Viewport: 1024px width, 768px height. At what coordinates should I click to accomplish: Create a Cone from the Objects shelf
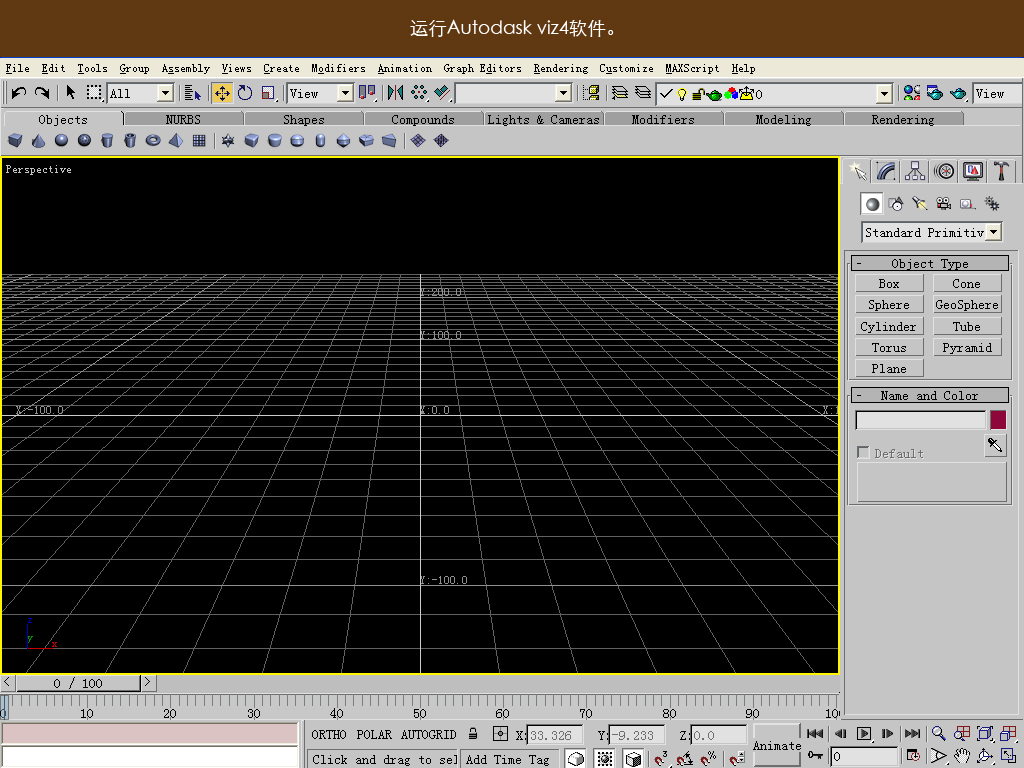coord(39,140)
